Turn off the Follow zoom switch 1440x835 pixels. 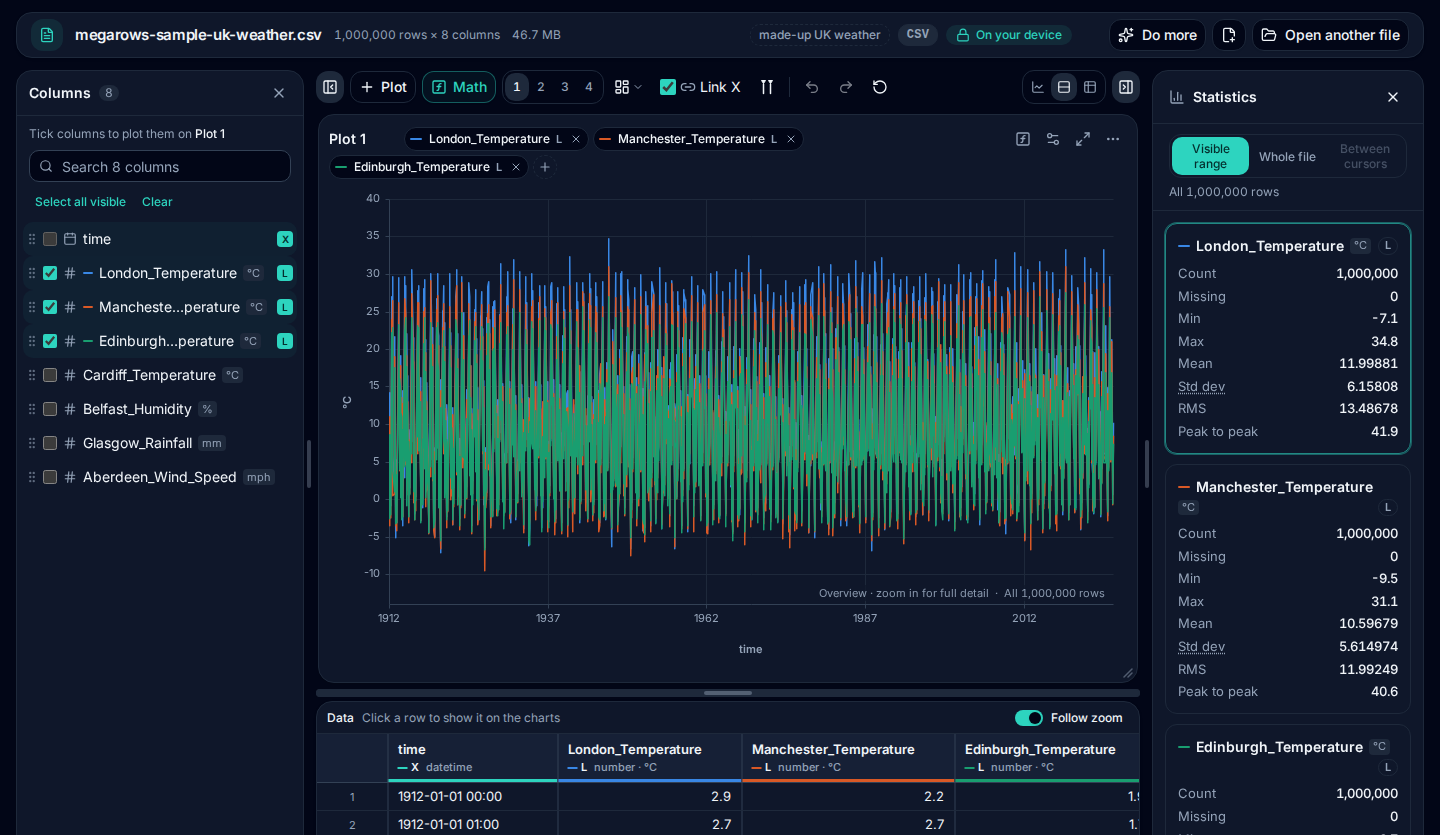point(1029,718)
